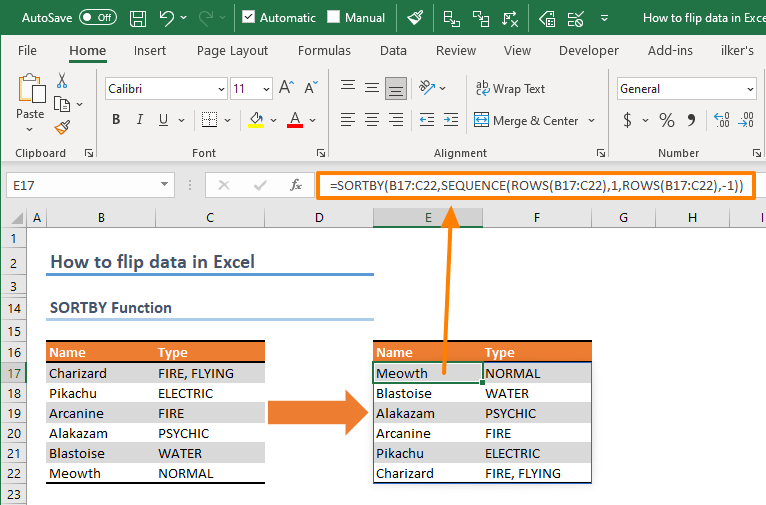
Task: Click Merge & Center button
Action: (527, 121)
